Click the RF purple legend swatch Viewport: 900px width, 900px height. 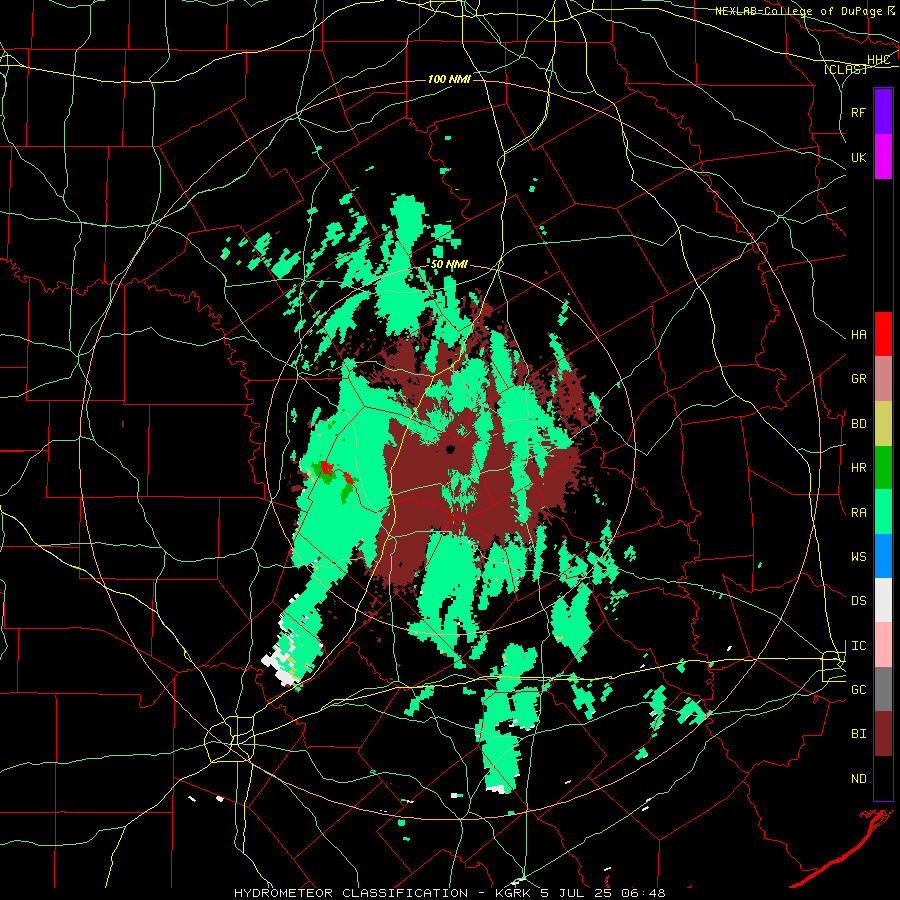click(x=883, y=111)
